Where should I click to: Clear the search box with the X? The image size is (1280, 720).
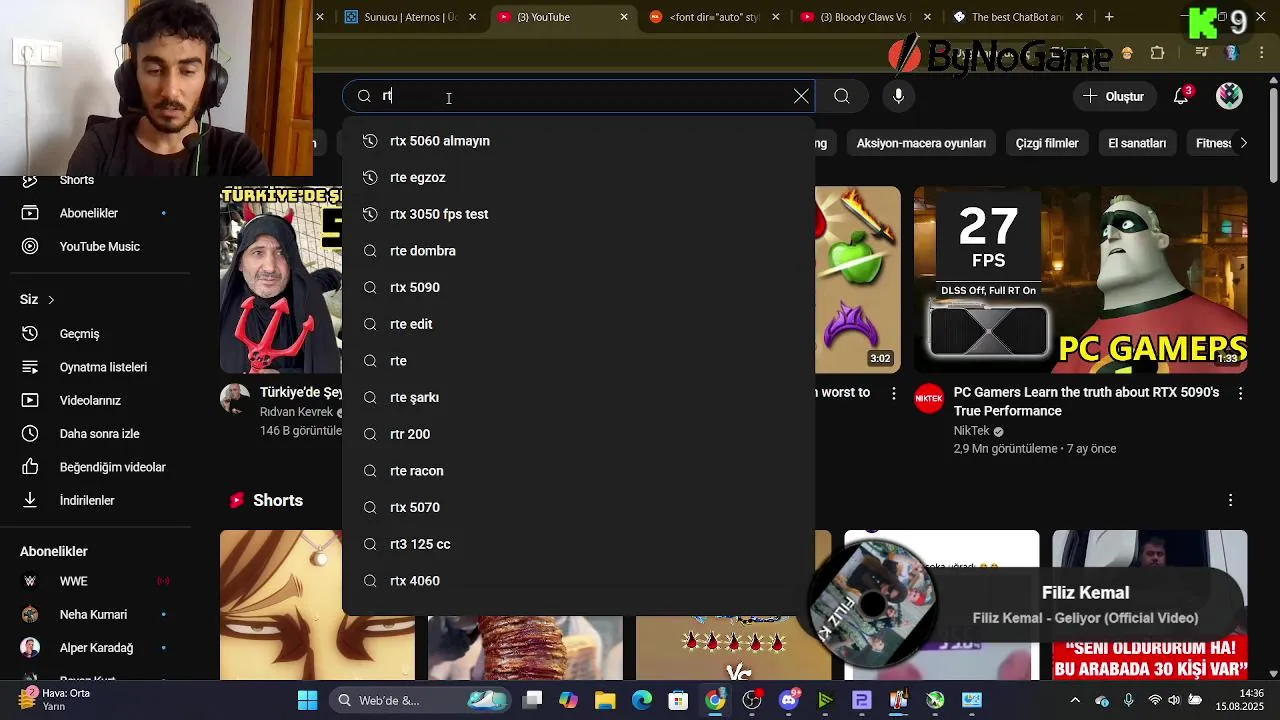pyautogui.click(x=801, y=96)
